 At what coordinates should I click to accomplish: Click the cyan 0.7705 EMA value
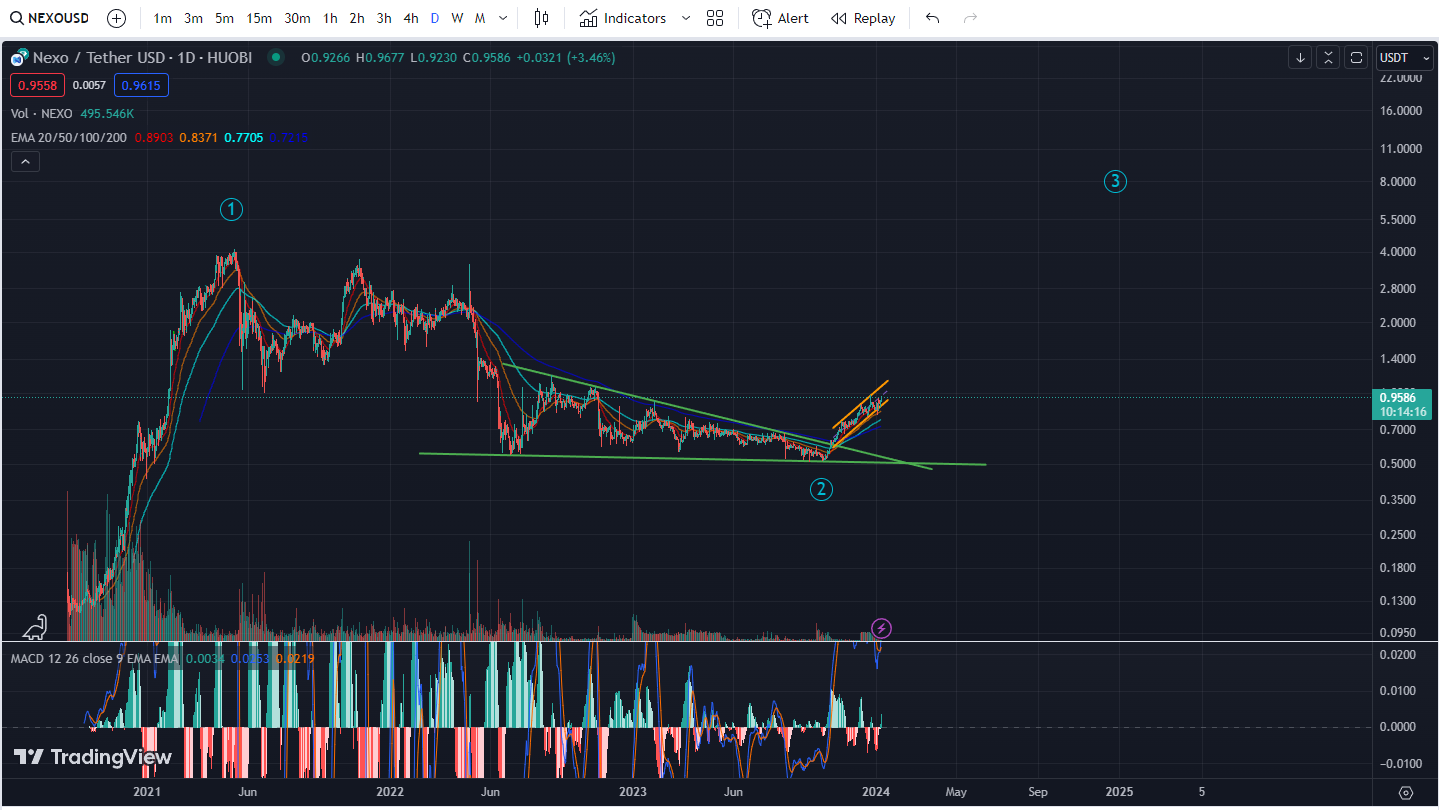(244, 137)
